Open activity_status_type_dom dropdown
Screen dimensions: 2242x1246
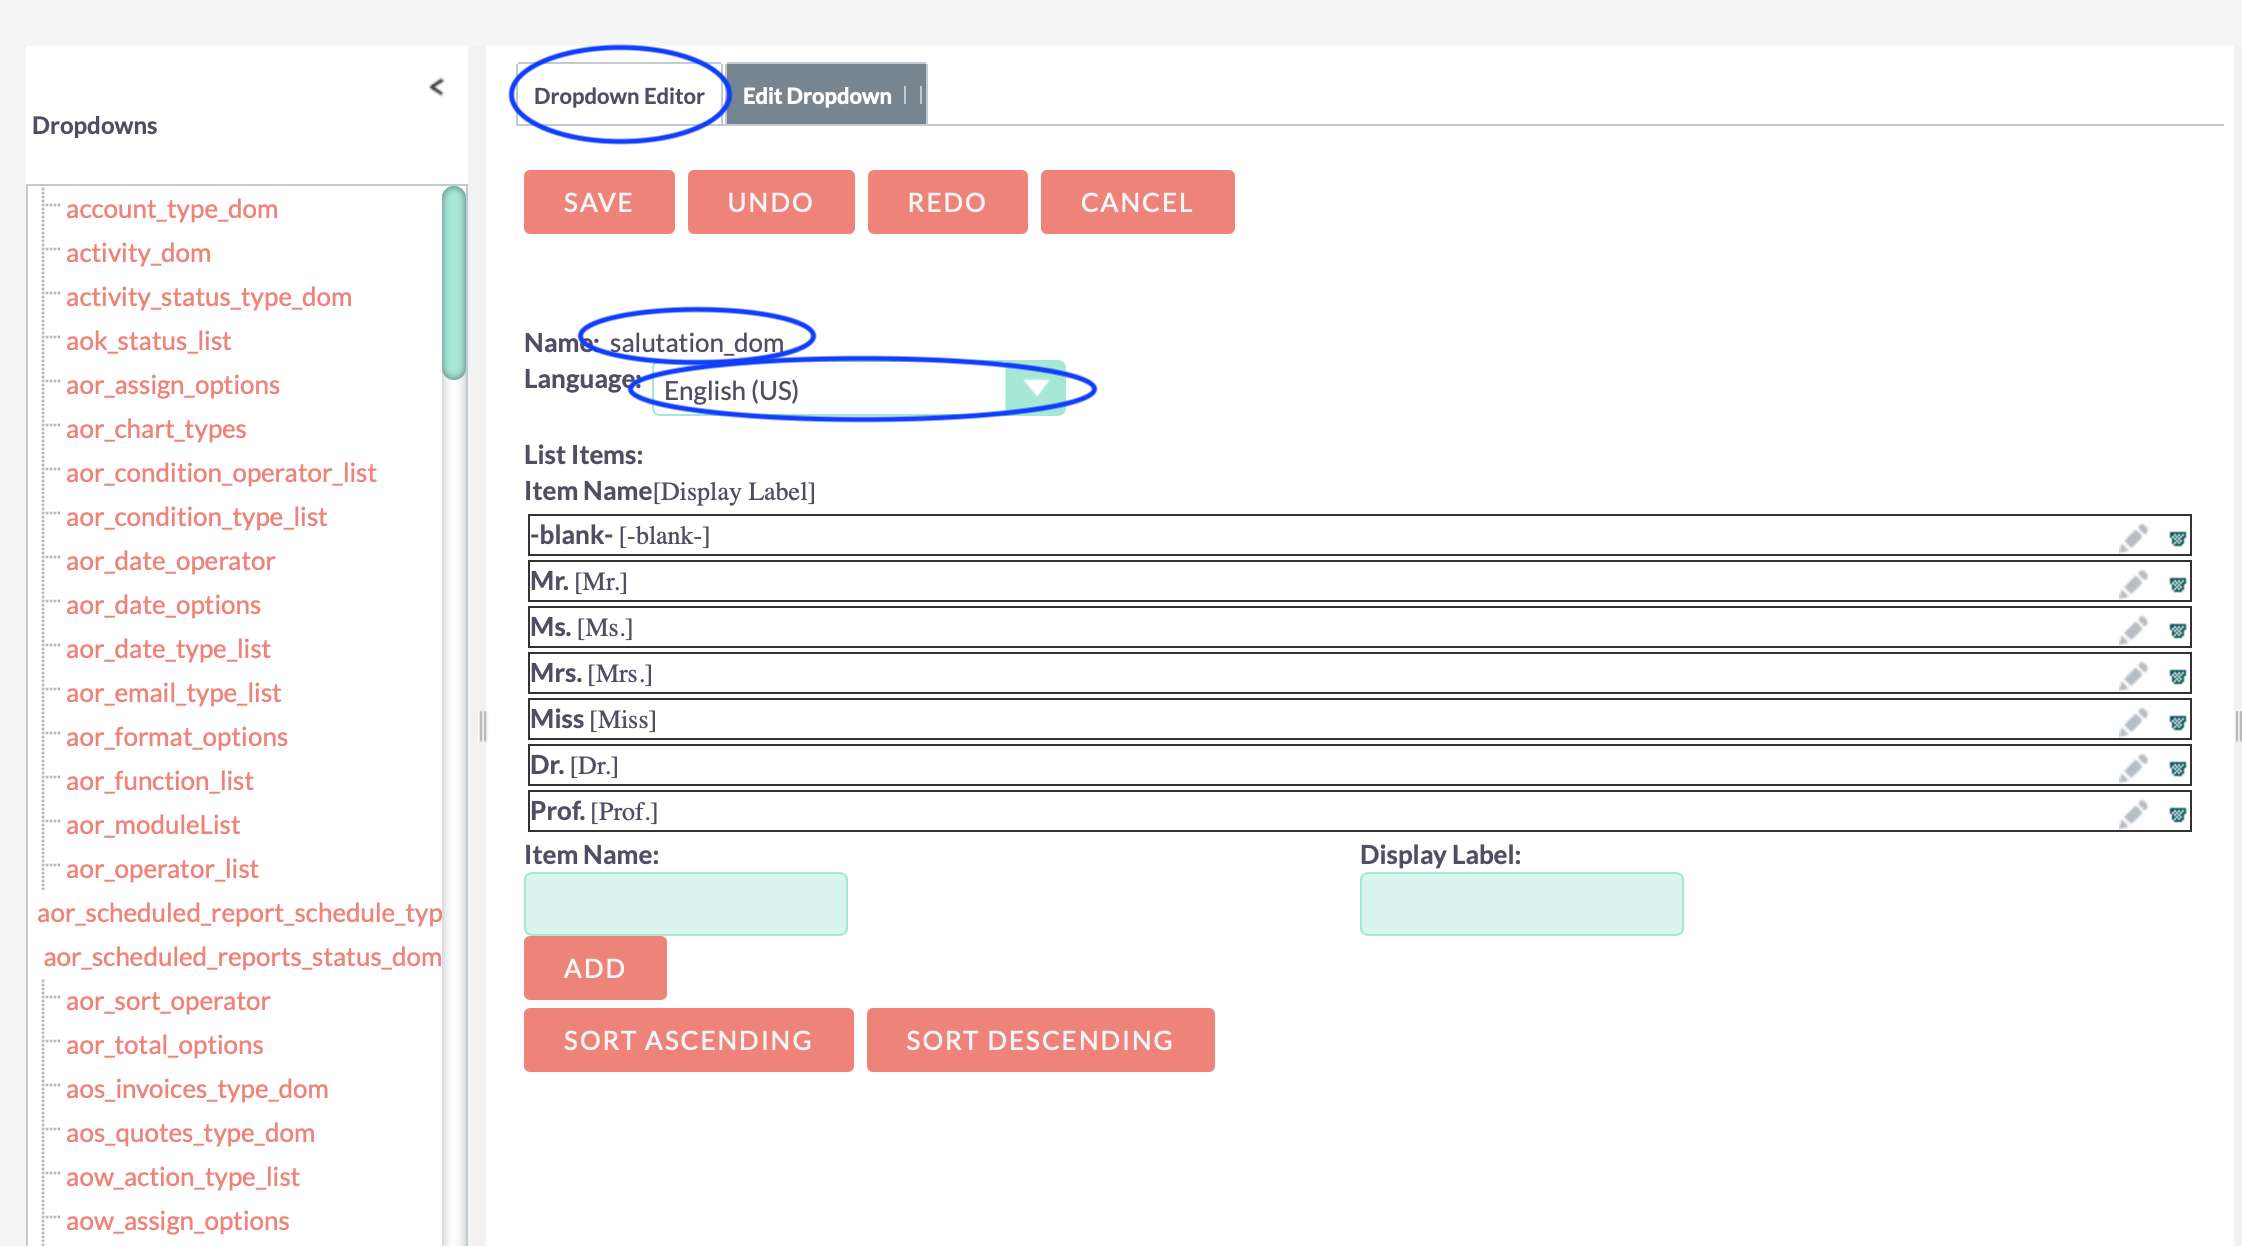(209, 297)
